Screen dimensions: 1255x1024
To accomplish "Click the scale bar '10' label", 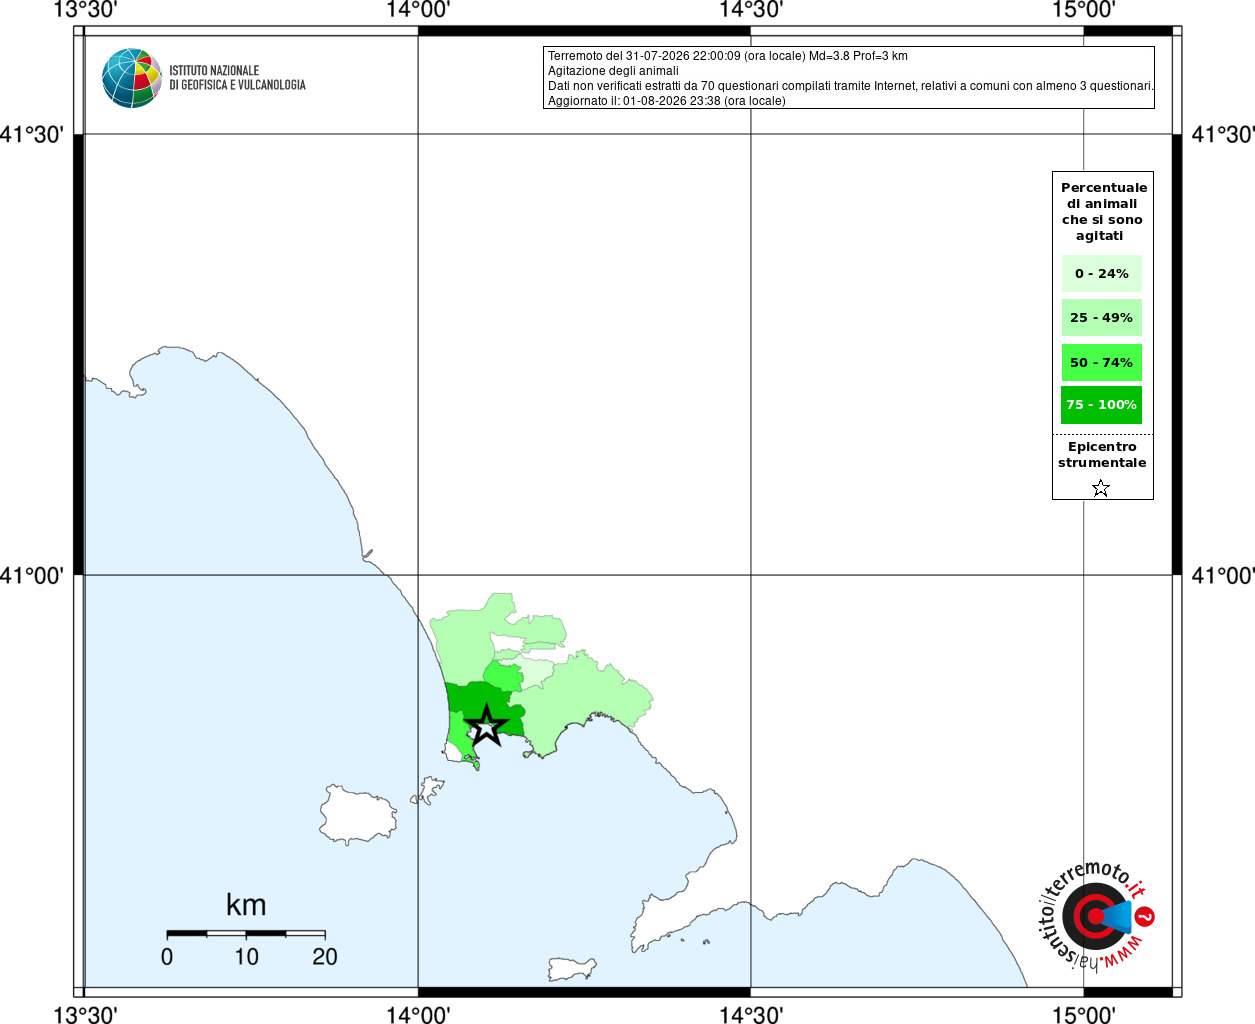I will [246, 957].
